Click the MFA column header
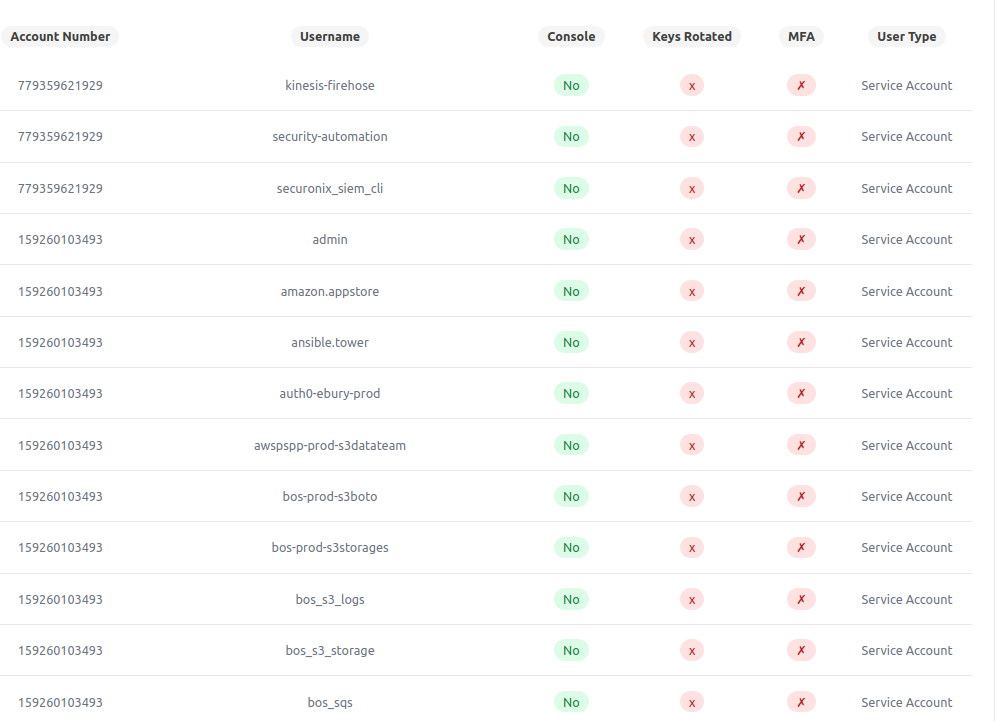The image size is (998, 721). coord(801,37)
